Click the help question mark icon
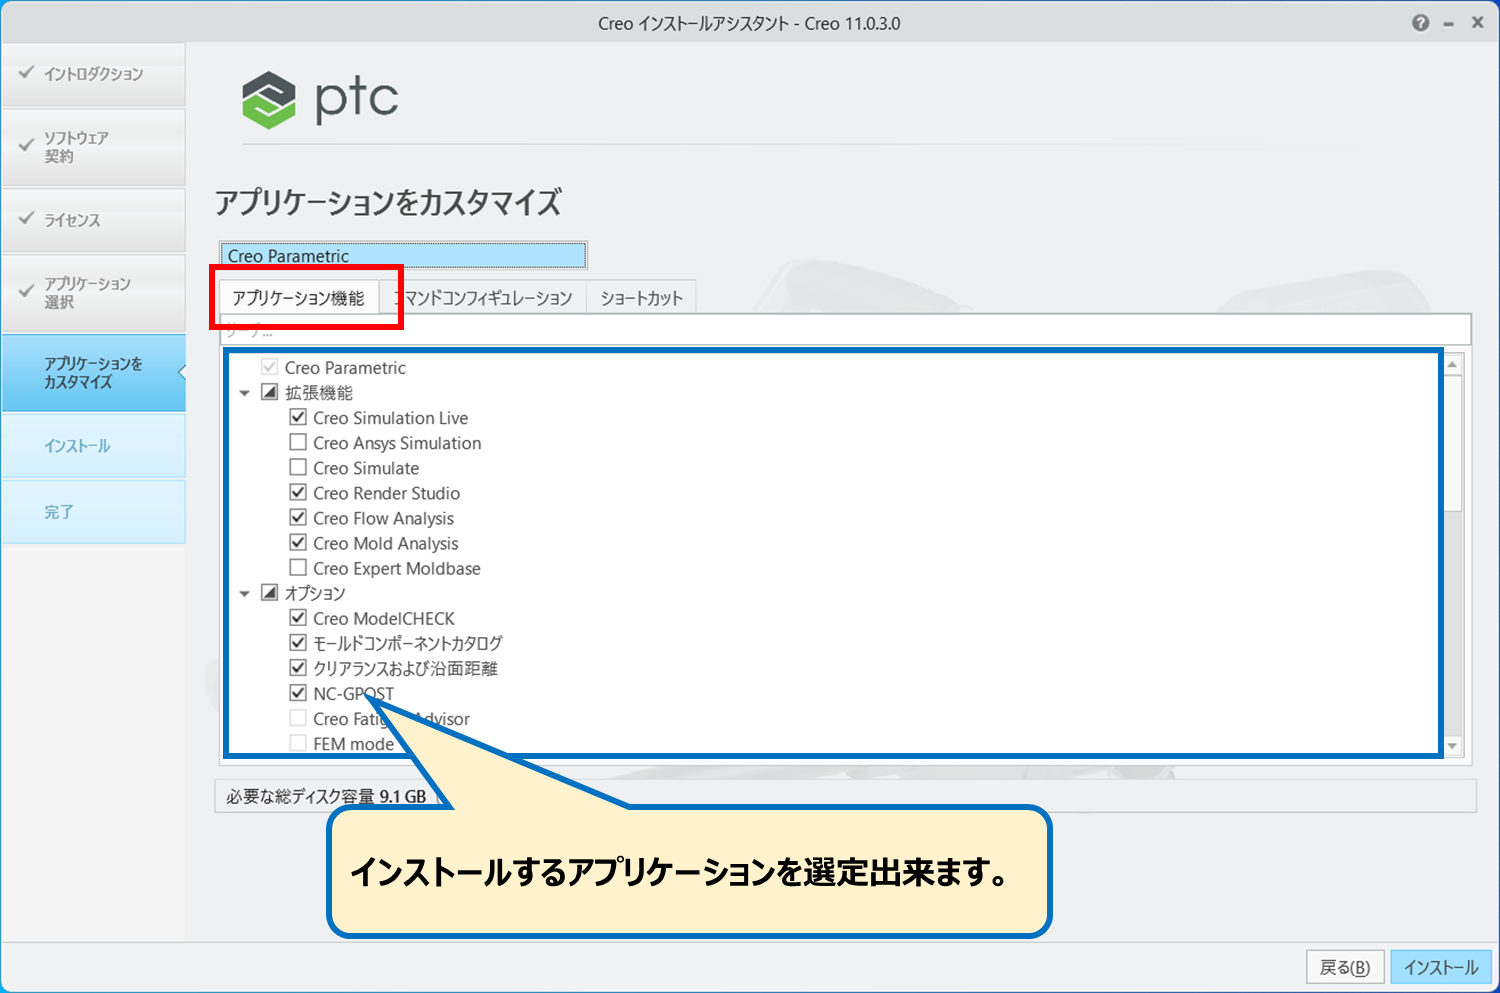 [1420, 23]
